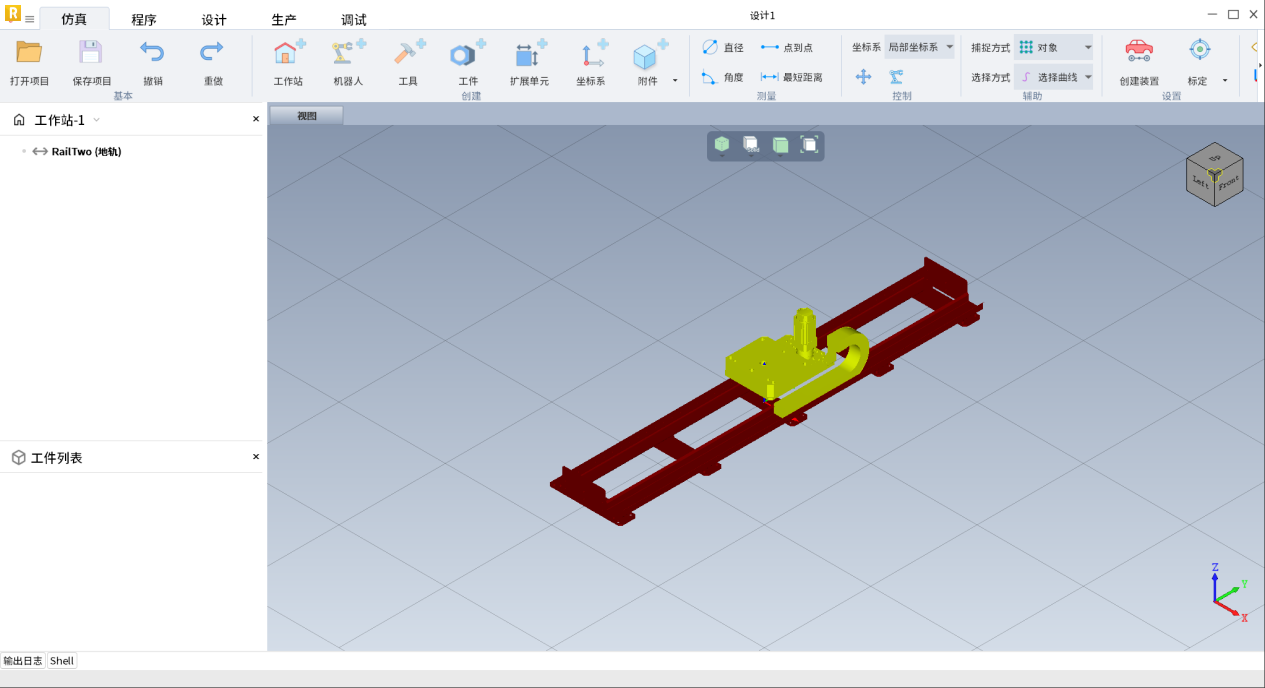
Task: Add a robot using the 机器人 icon
Action: tap(348, 54)
